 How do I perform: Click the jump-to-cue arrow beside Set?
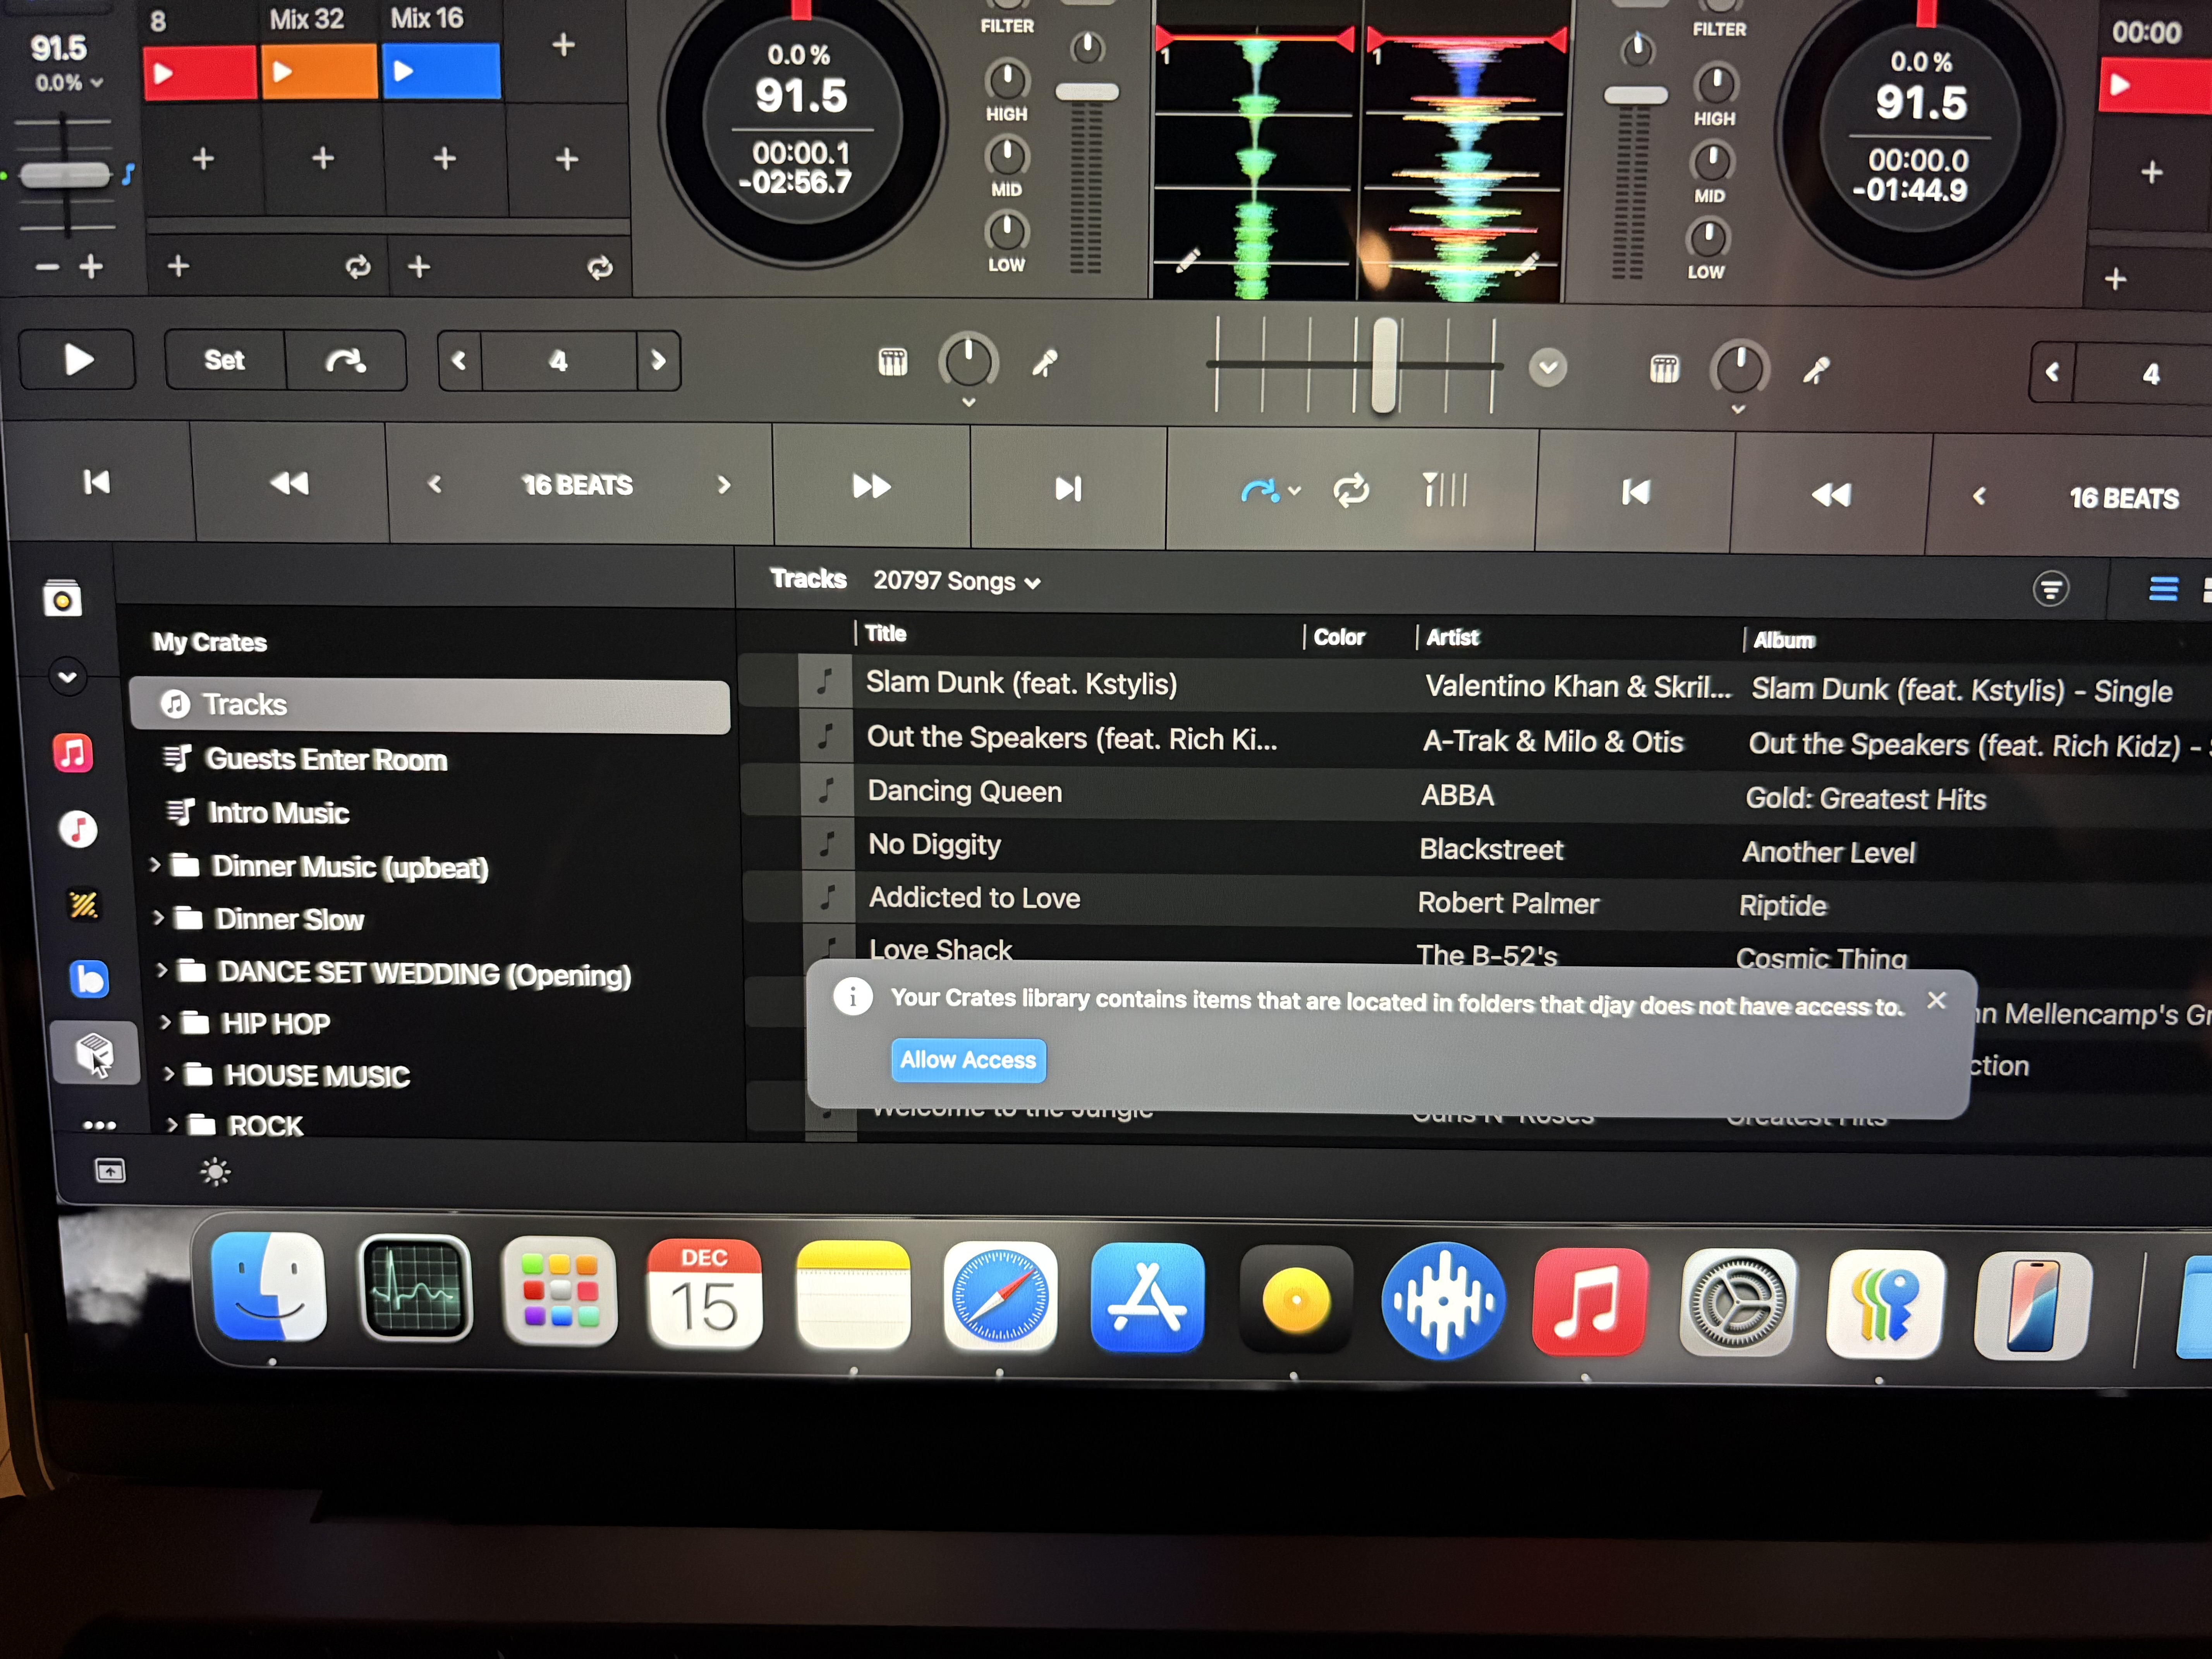(x=346, y=361)
